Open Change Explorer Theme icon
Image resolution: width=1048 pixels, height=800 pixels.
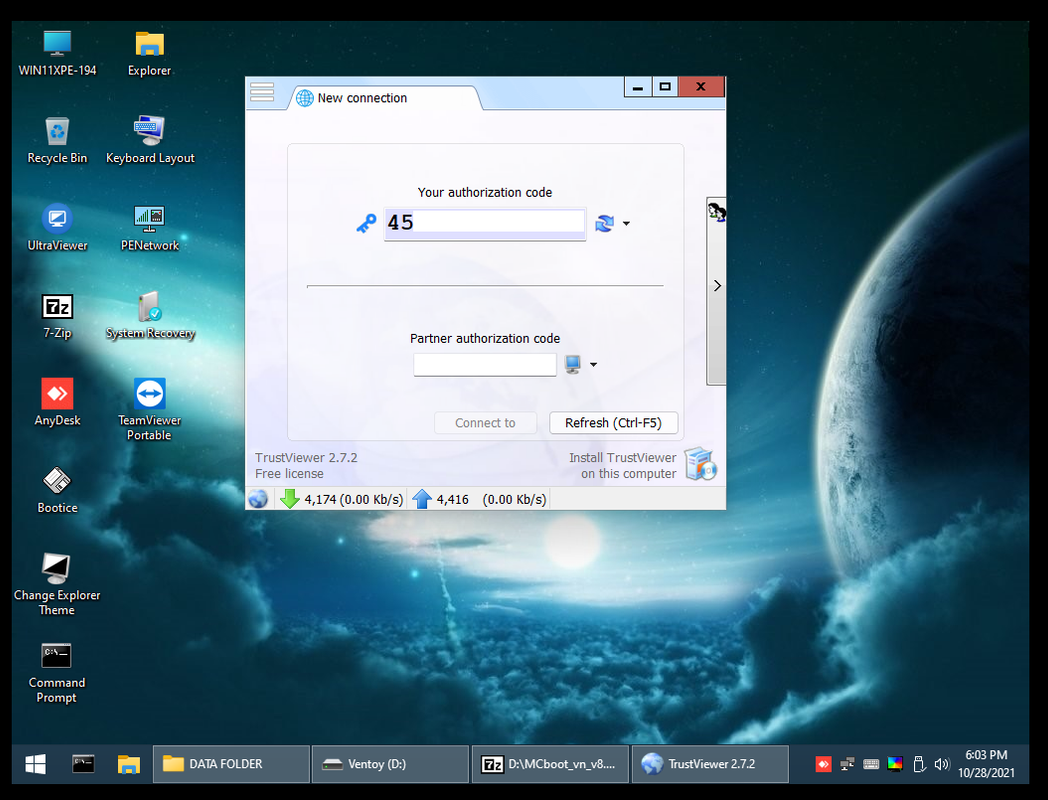pyautogui.click(x=57, y=585)
